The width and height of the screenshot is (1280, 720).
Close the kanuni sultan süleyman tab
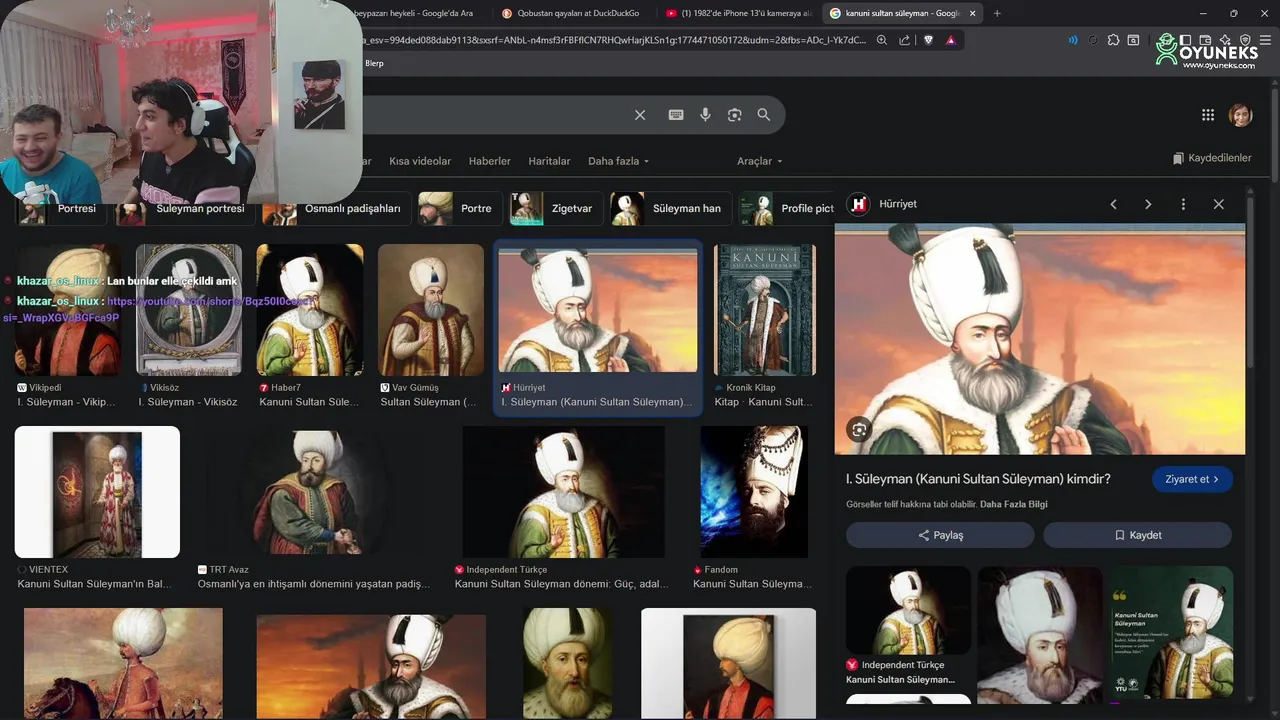click(x=972, y=13)
